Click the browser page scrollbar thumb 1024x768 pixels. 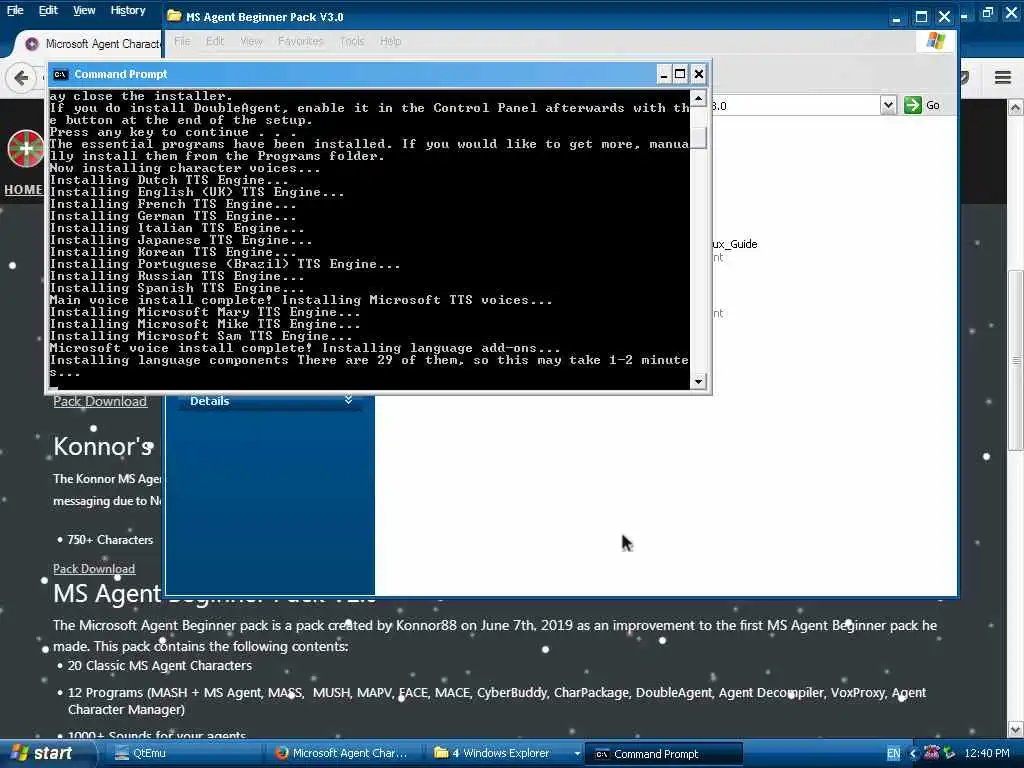pyautogui.click(x=1016, y=360)
